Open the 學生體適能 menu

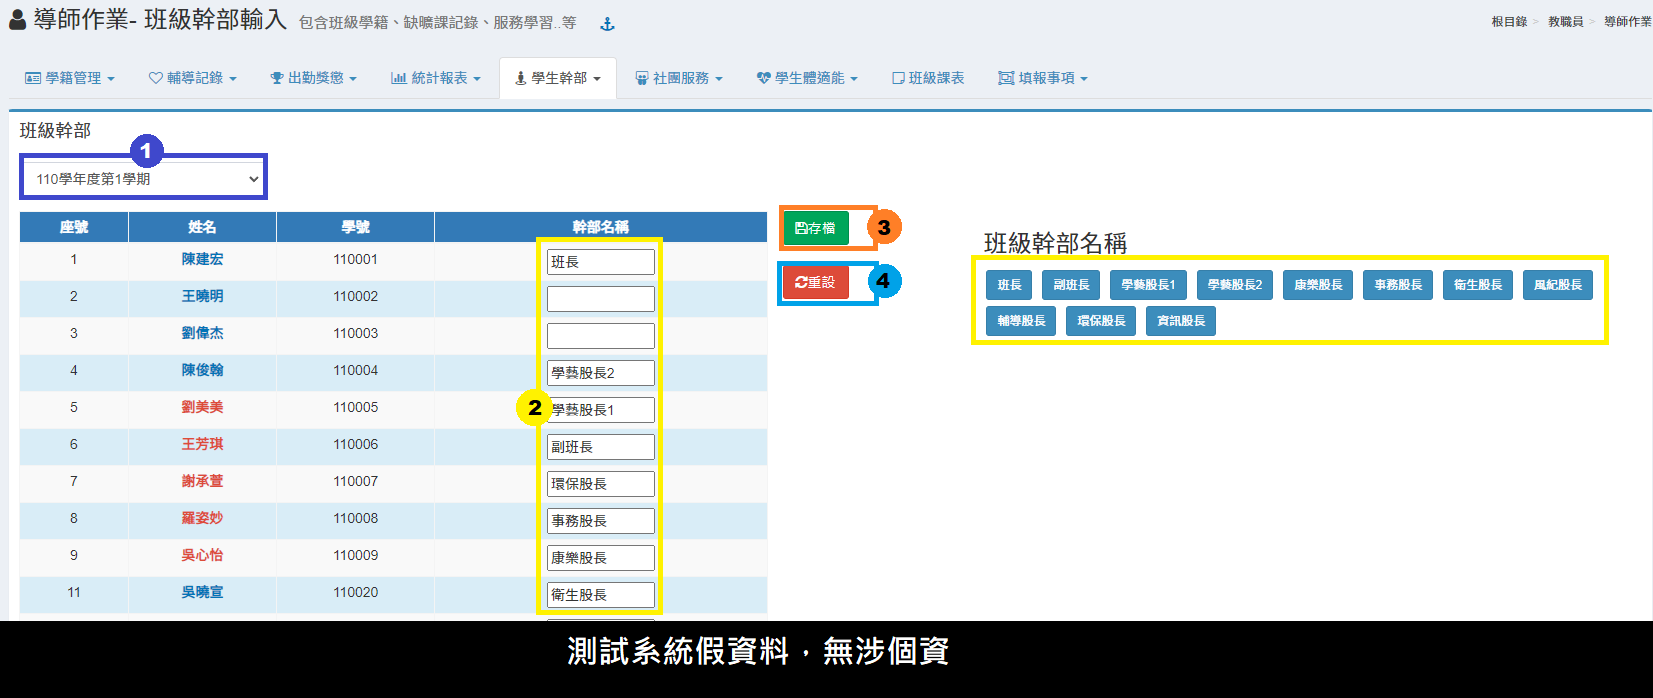click(x=807, y=78)
